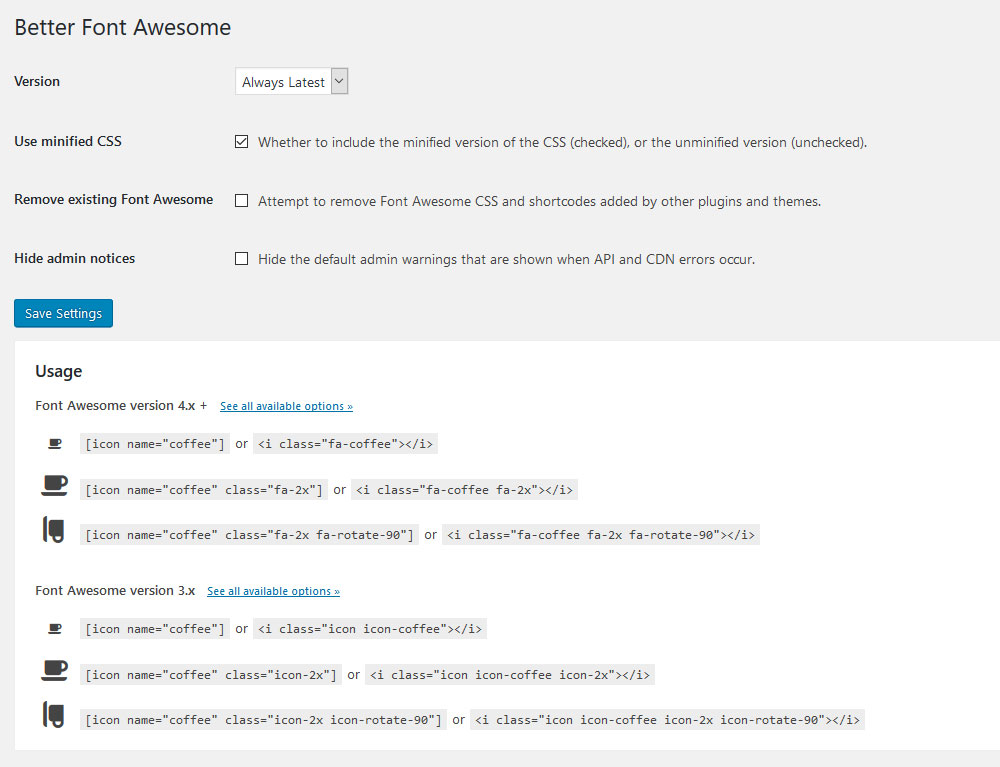This screenshot has height=767, width=1000.
Task: Enable Hide admin notices
Action: (241, 258)
